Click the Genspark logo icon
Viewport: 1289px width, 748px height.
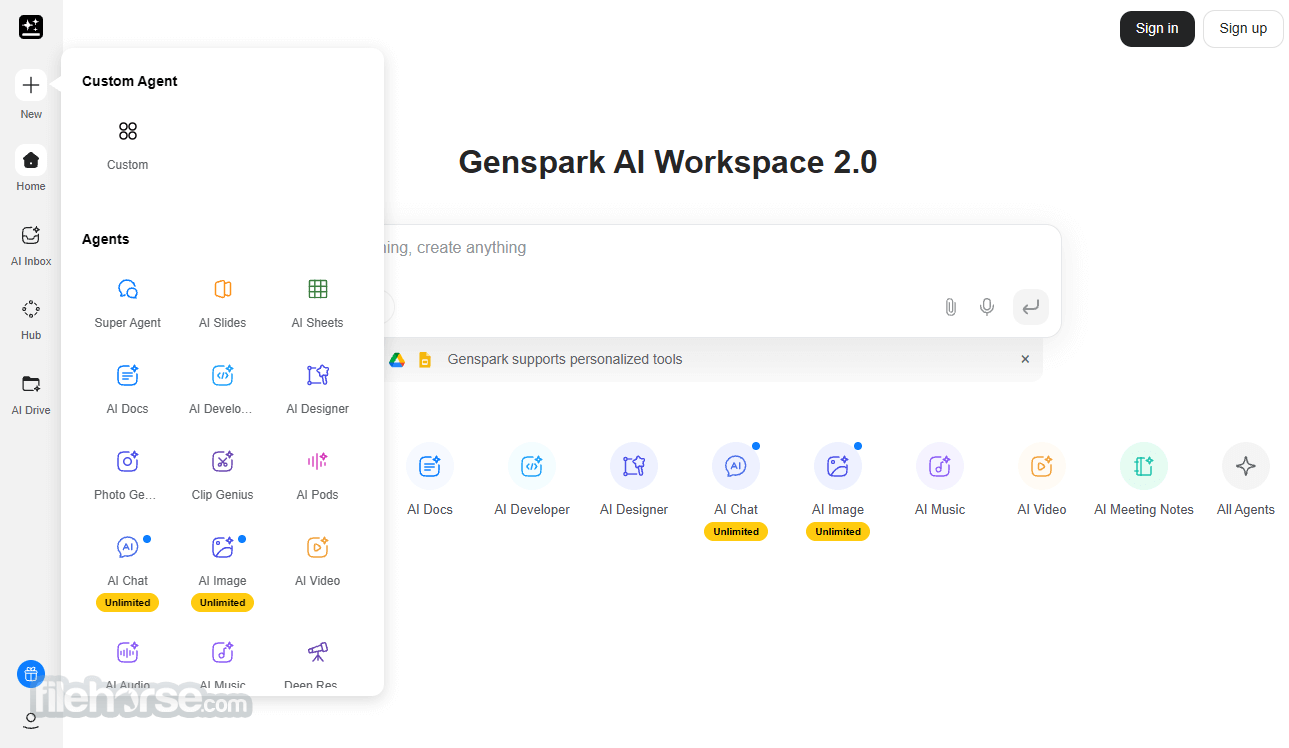[x=31, y=27]
